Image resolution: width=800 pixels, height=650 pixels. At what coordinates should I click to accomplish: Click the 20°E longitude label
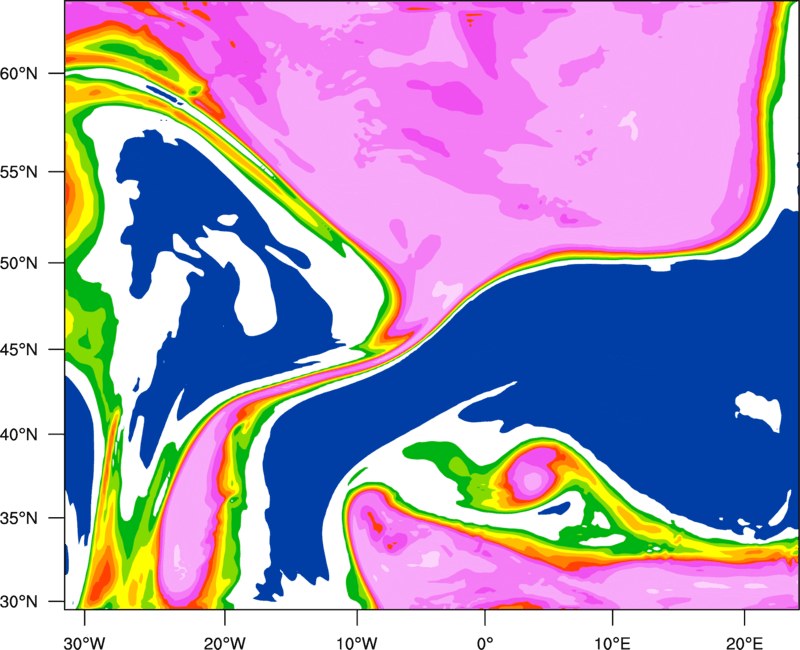pyautogui.click(x=744, y=643)
